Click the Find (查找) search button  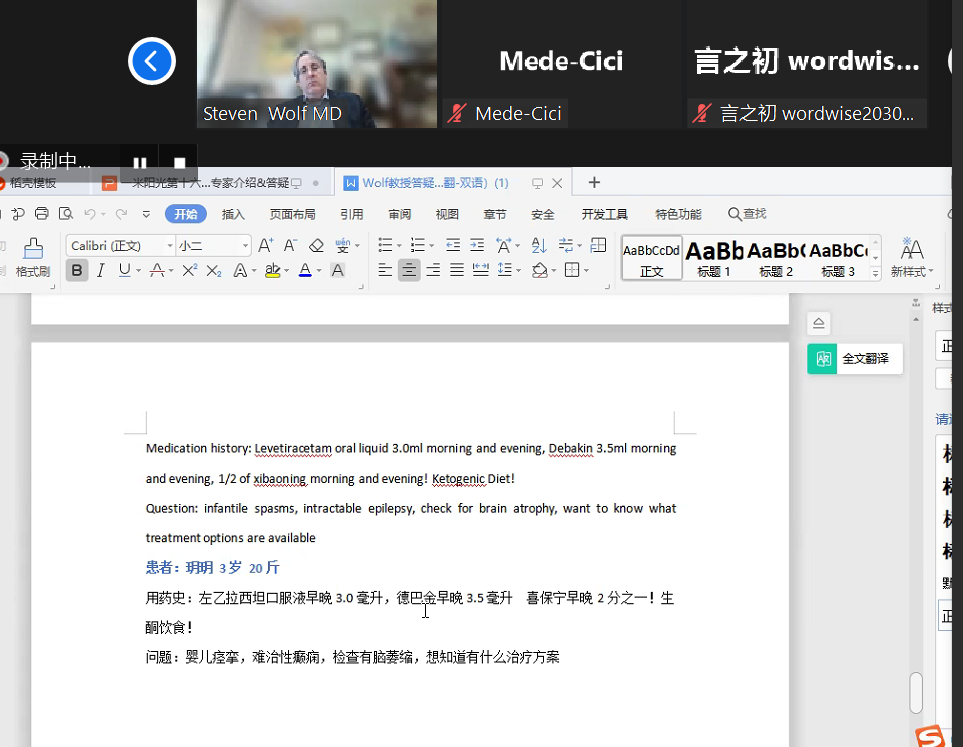(747, 214)
